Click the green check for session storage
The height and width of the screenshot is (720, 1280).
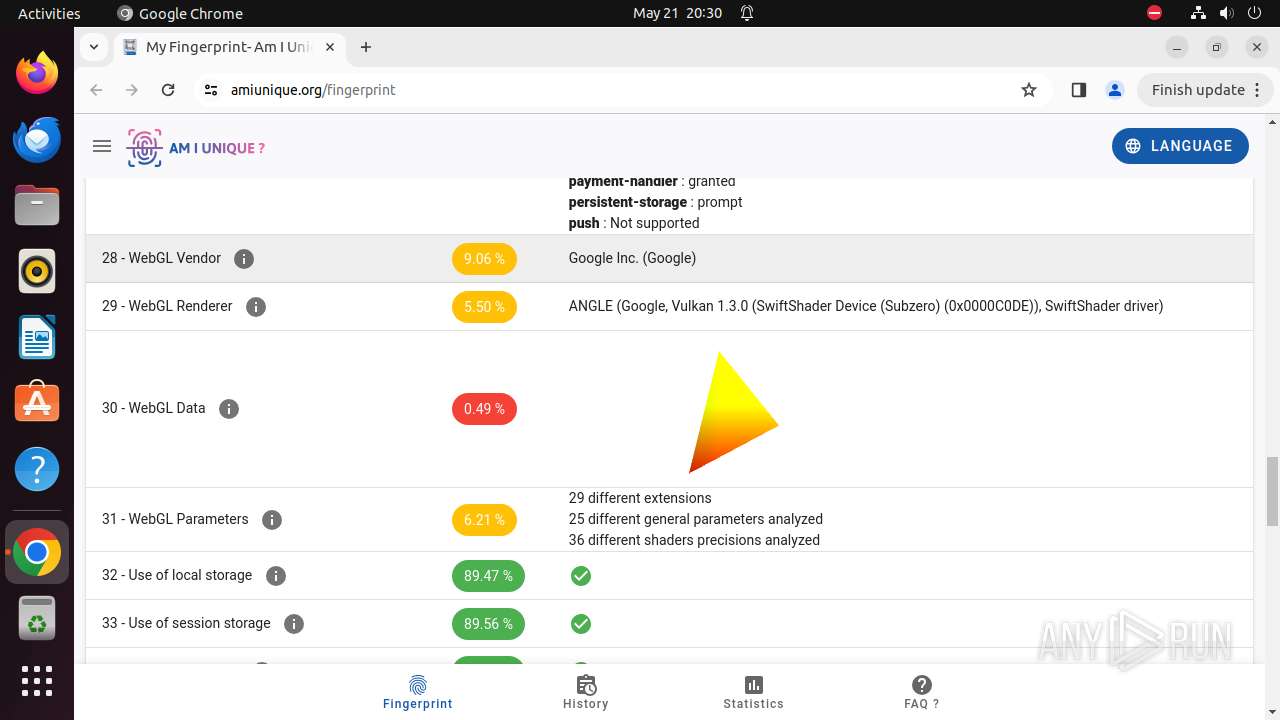[581, 624]
